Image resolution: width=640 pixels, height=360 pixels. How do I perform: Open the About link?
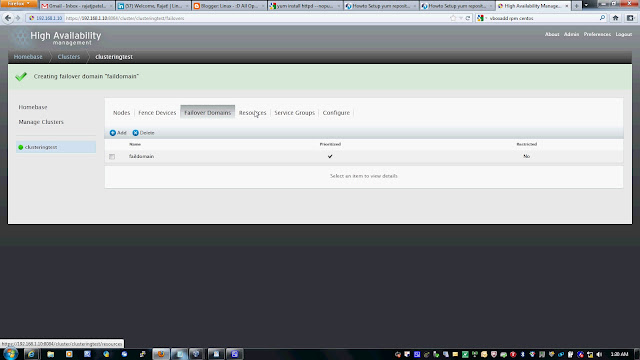552,34
